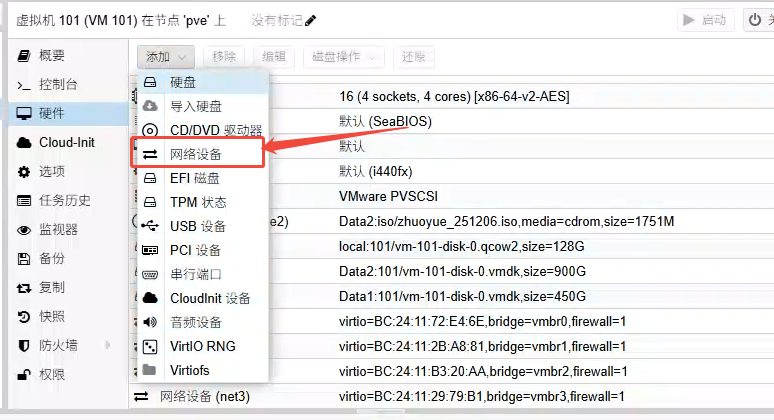This screenshot has width=774, height=420.
Task: Open the 概要 summary tab in sidebar
Action: (x=52, y=56)
